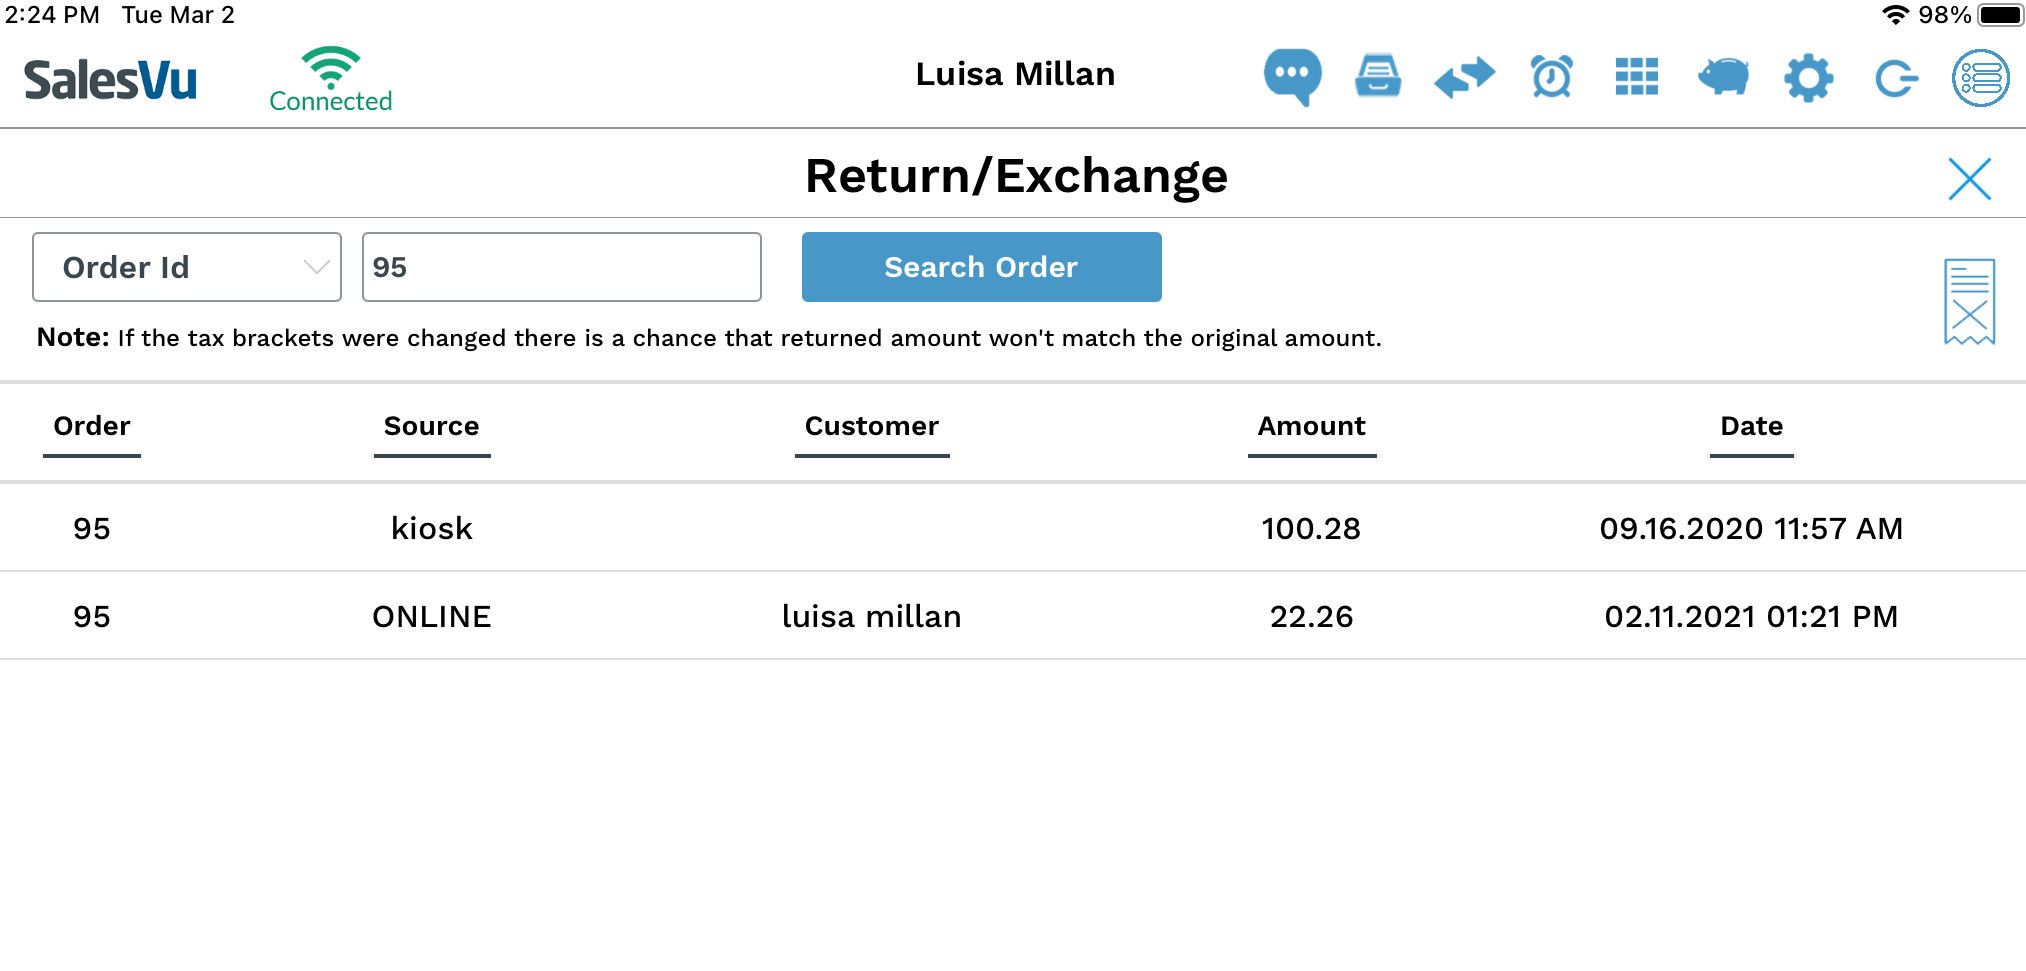Expand the Order Id search type dropdown
This screenshot has width=2026, height=971.
coord(187,267)
